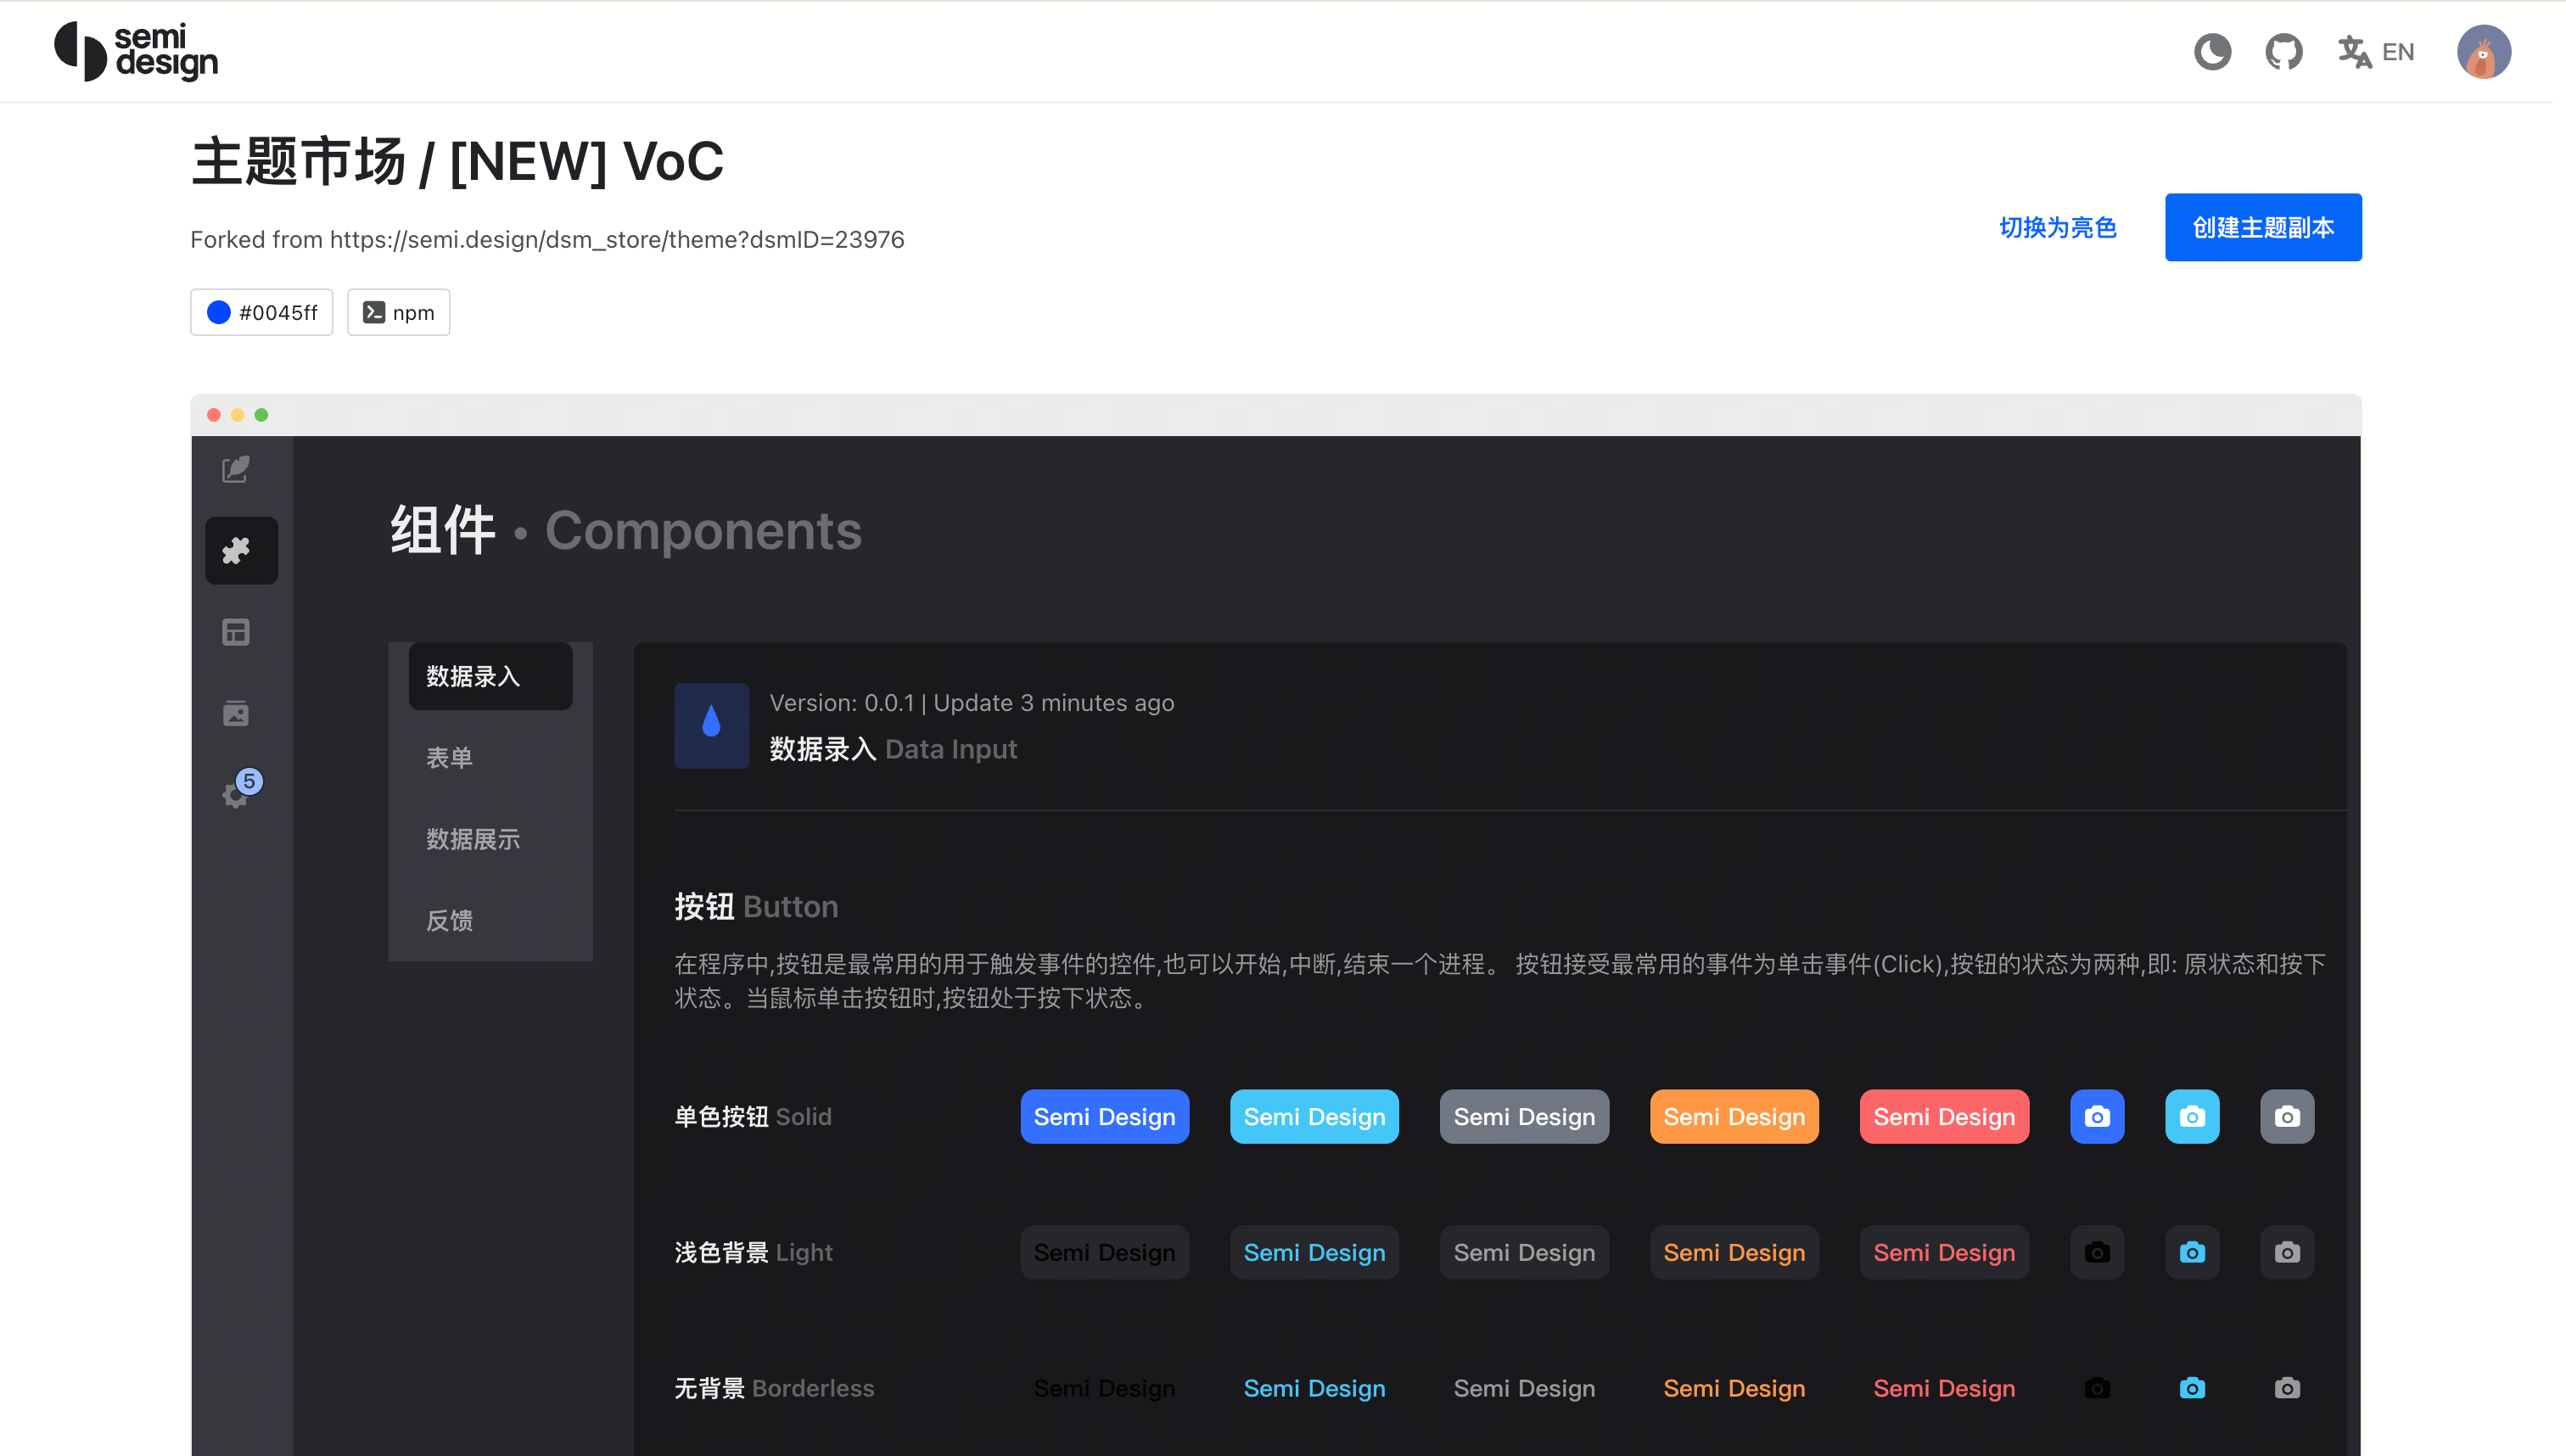
Task: Click Light row cyan Semi Design button
Action: coord(1314,1252)
